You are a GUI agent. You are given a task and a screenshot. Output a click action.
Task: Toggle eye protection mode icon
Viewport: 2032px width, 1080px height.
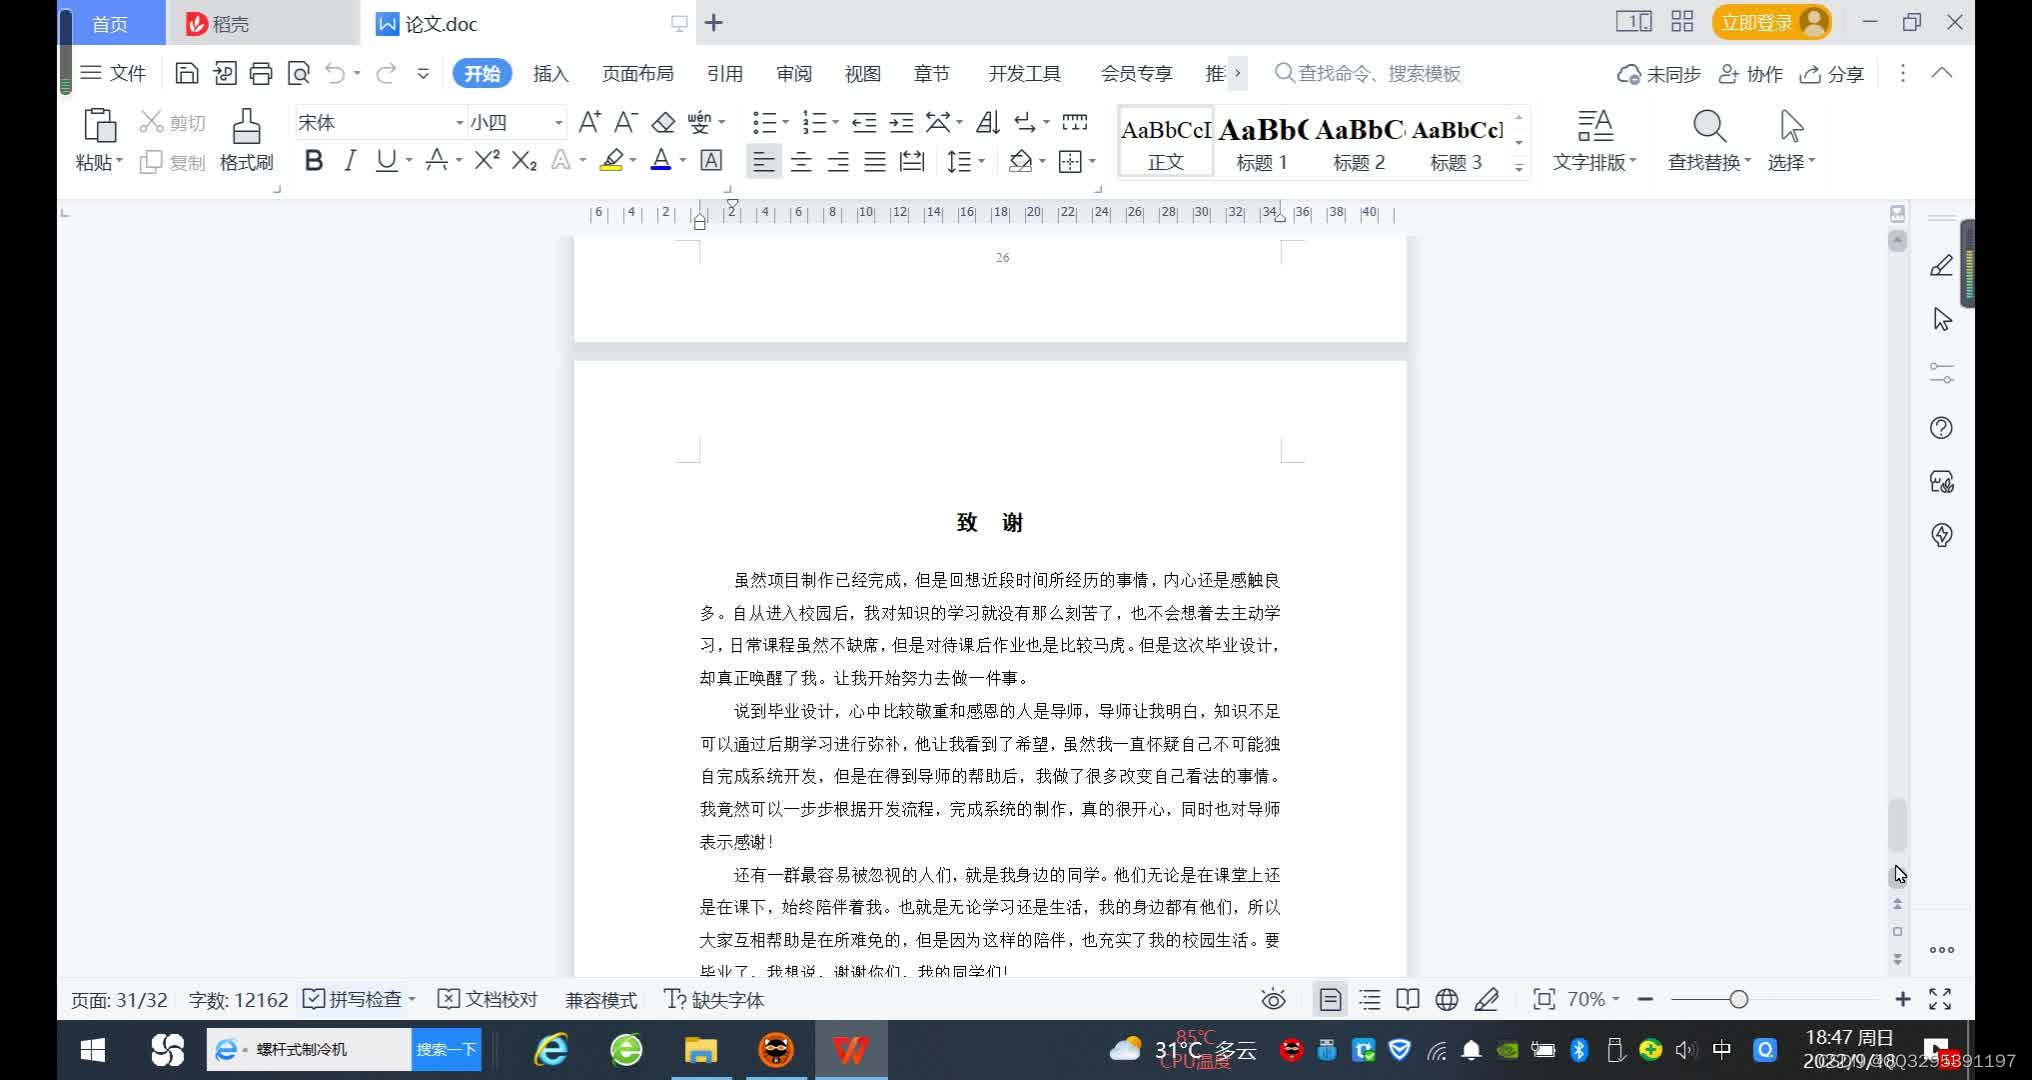pos(1273,999)
